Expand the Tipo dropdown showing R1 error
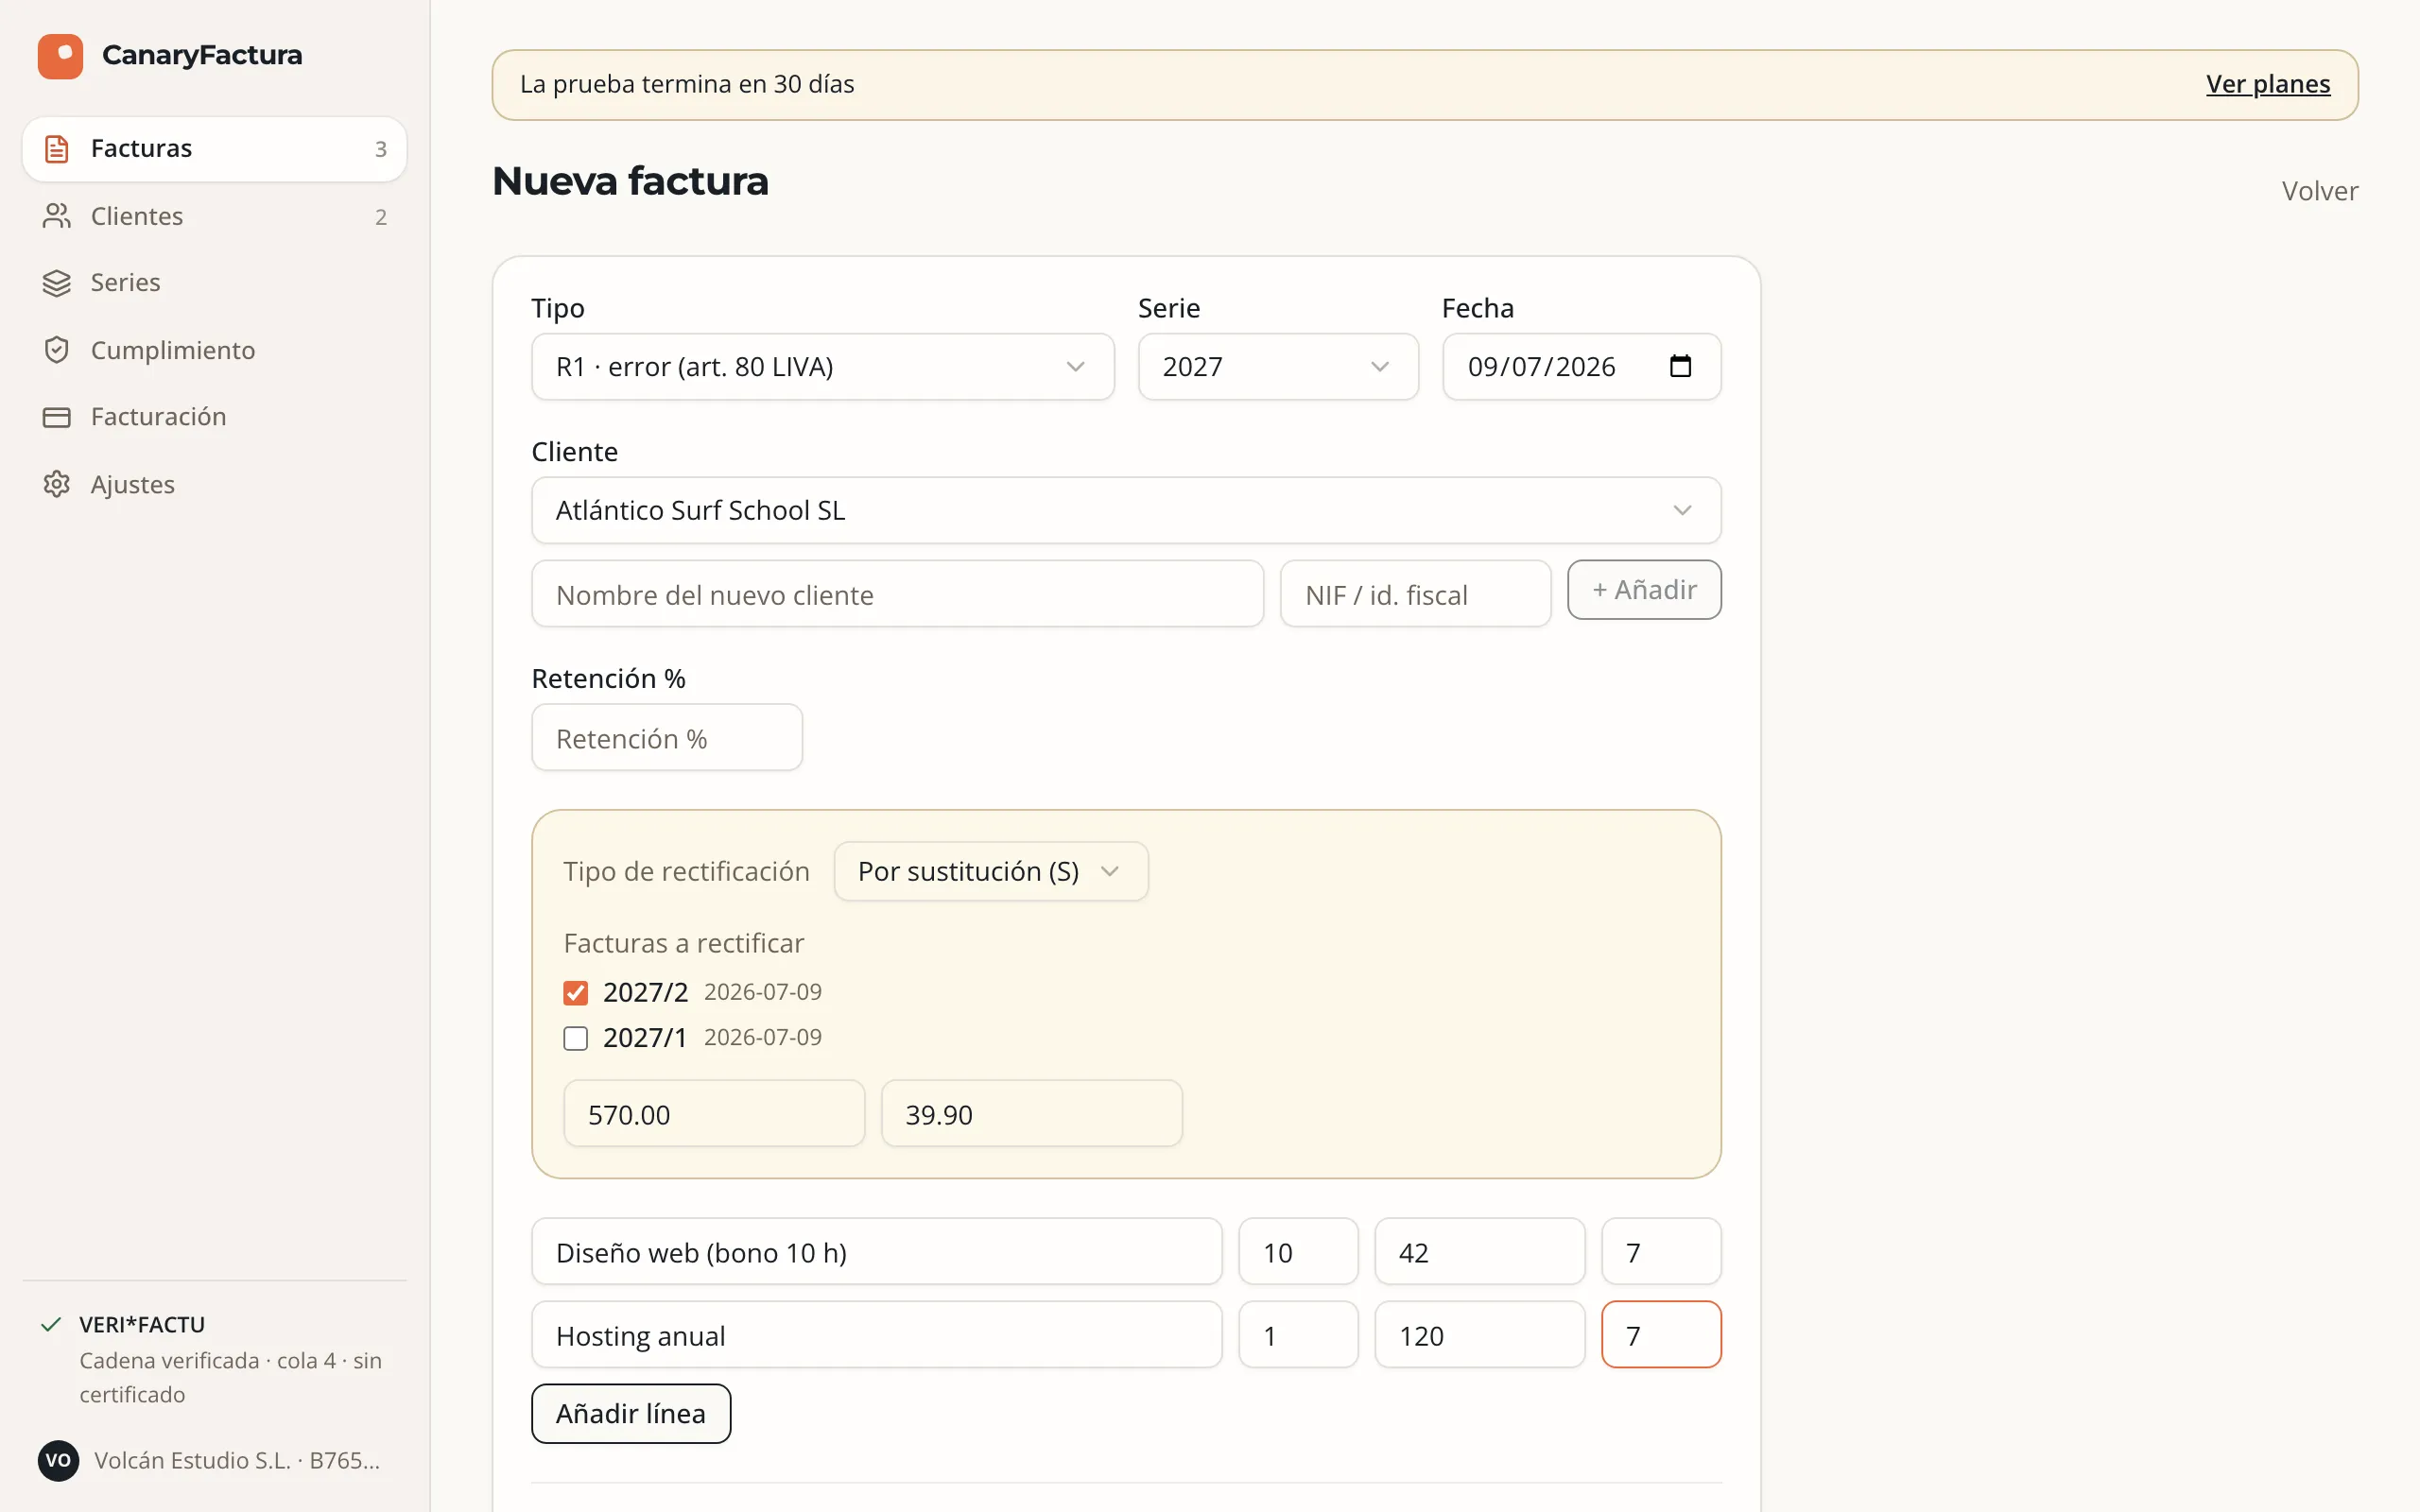 point(822,367)
